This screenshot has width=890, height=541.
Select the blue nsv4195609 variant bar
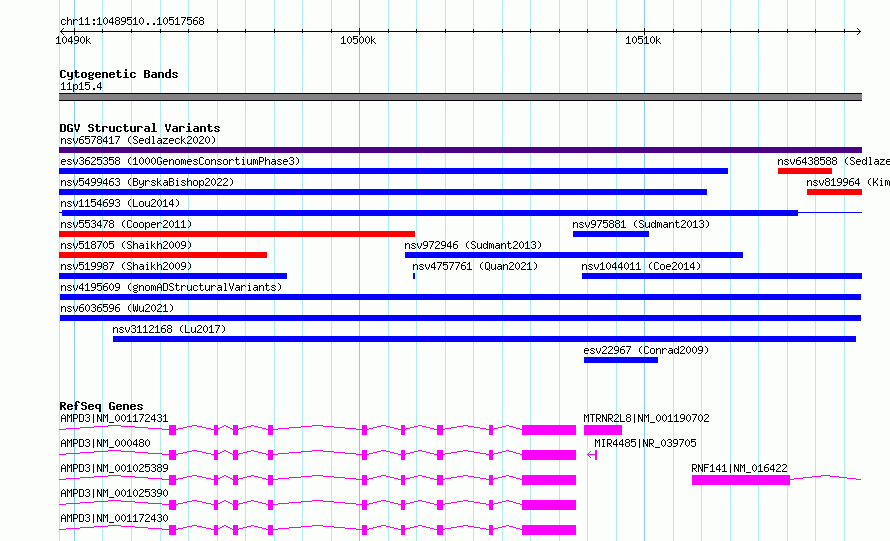tap(460, 297)
